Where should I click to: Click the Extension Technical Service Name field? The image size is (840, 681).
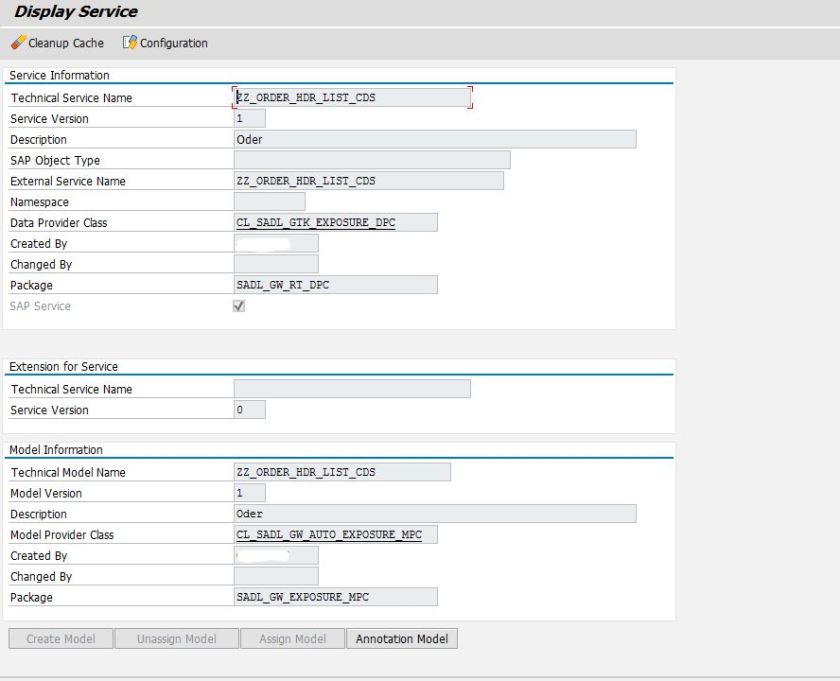click(x=351, y=389)
